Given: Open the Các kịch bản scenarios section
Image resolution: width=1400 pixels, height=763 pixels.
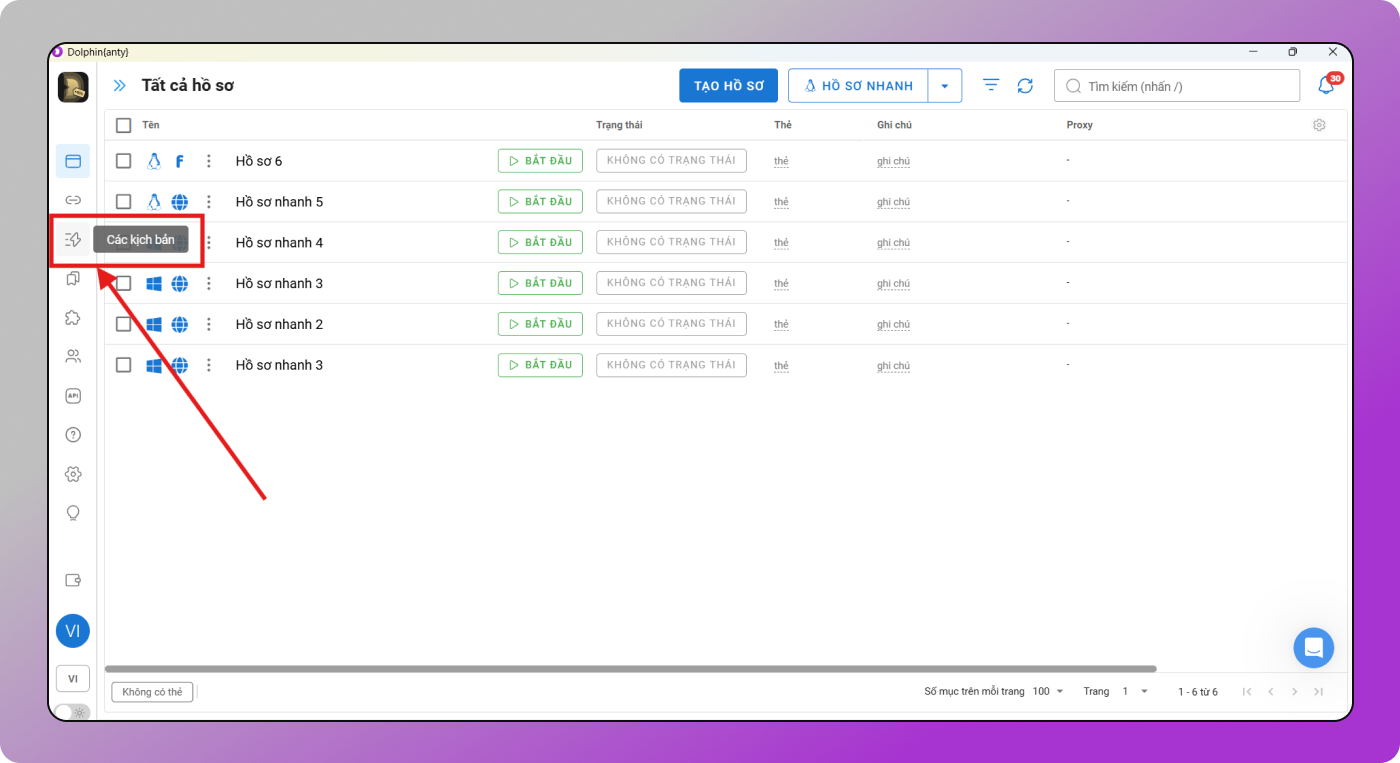Looking at the screenshot, I should [72, 239].
